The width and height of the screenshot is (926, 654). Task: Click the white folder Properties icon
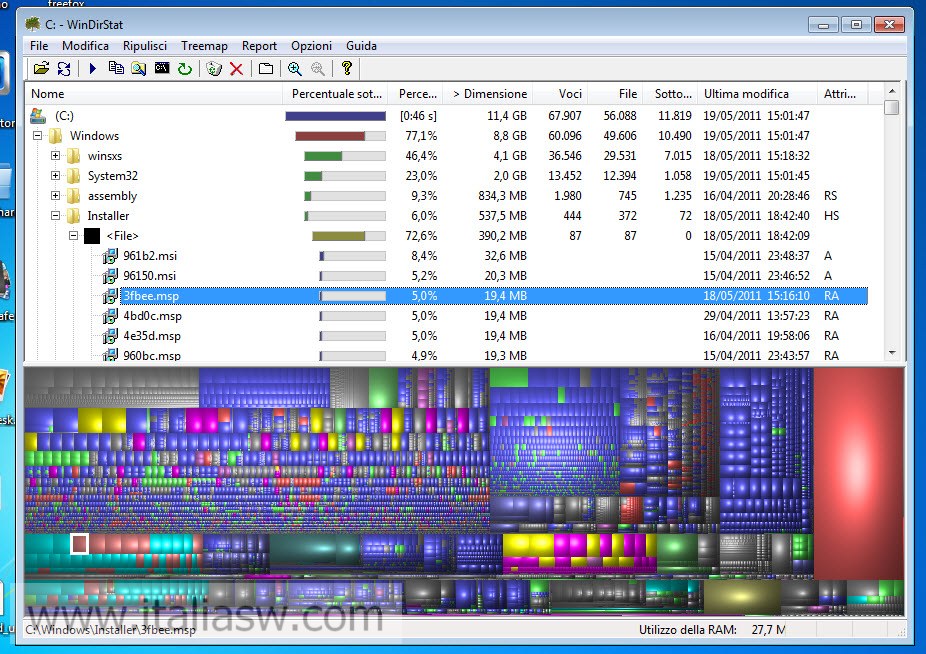266,69
